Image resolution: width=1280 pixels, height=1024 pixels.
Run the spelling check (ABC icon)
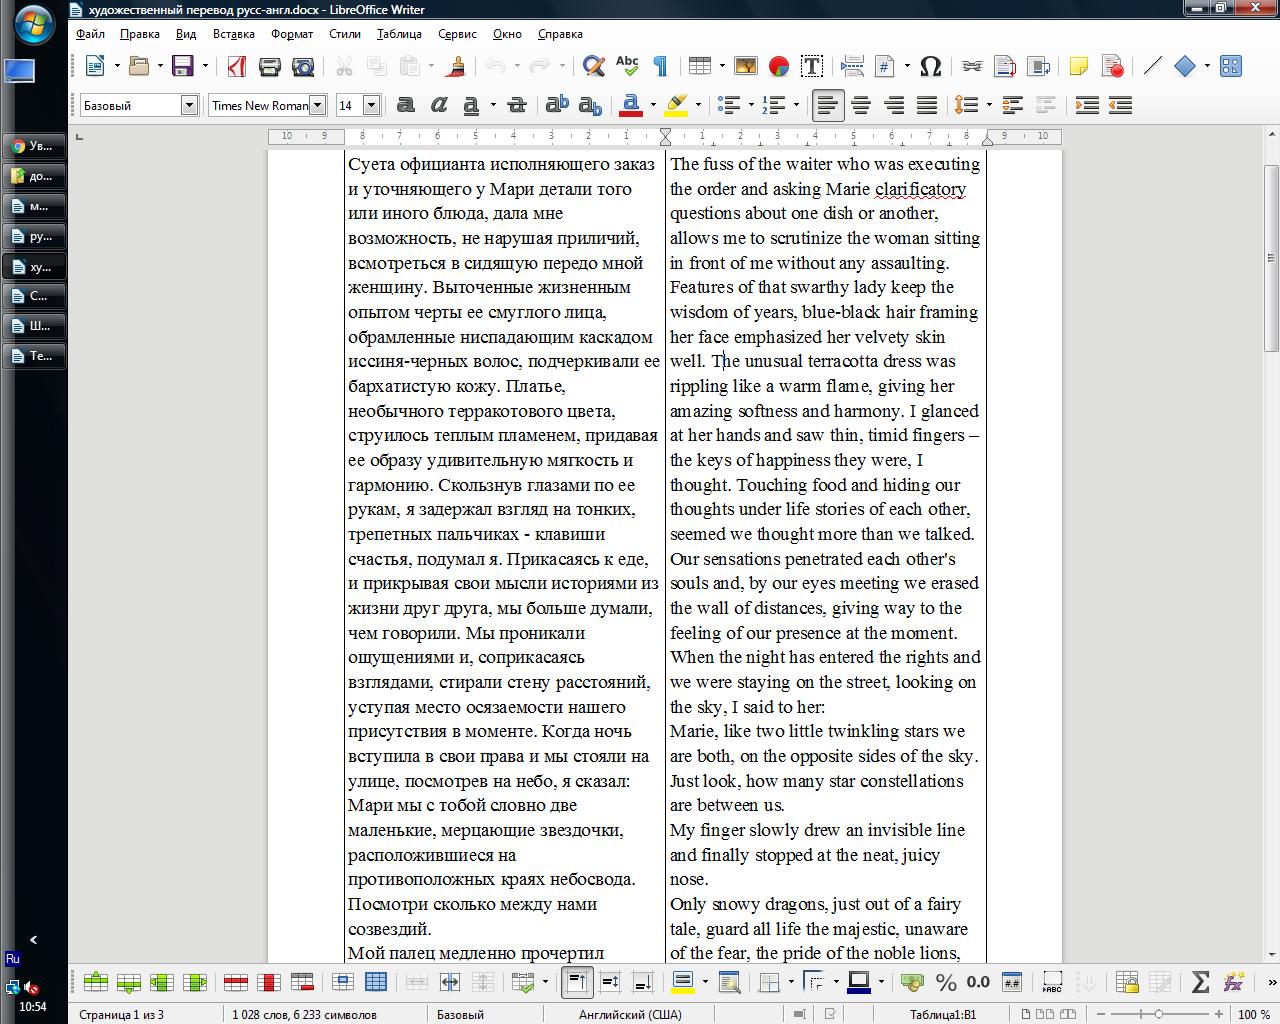pyautogui.click(x=627, y=66)
